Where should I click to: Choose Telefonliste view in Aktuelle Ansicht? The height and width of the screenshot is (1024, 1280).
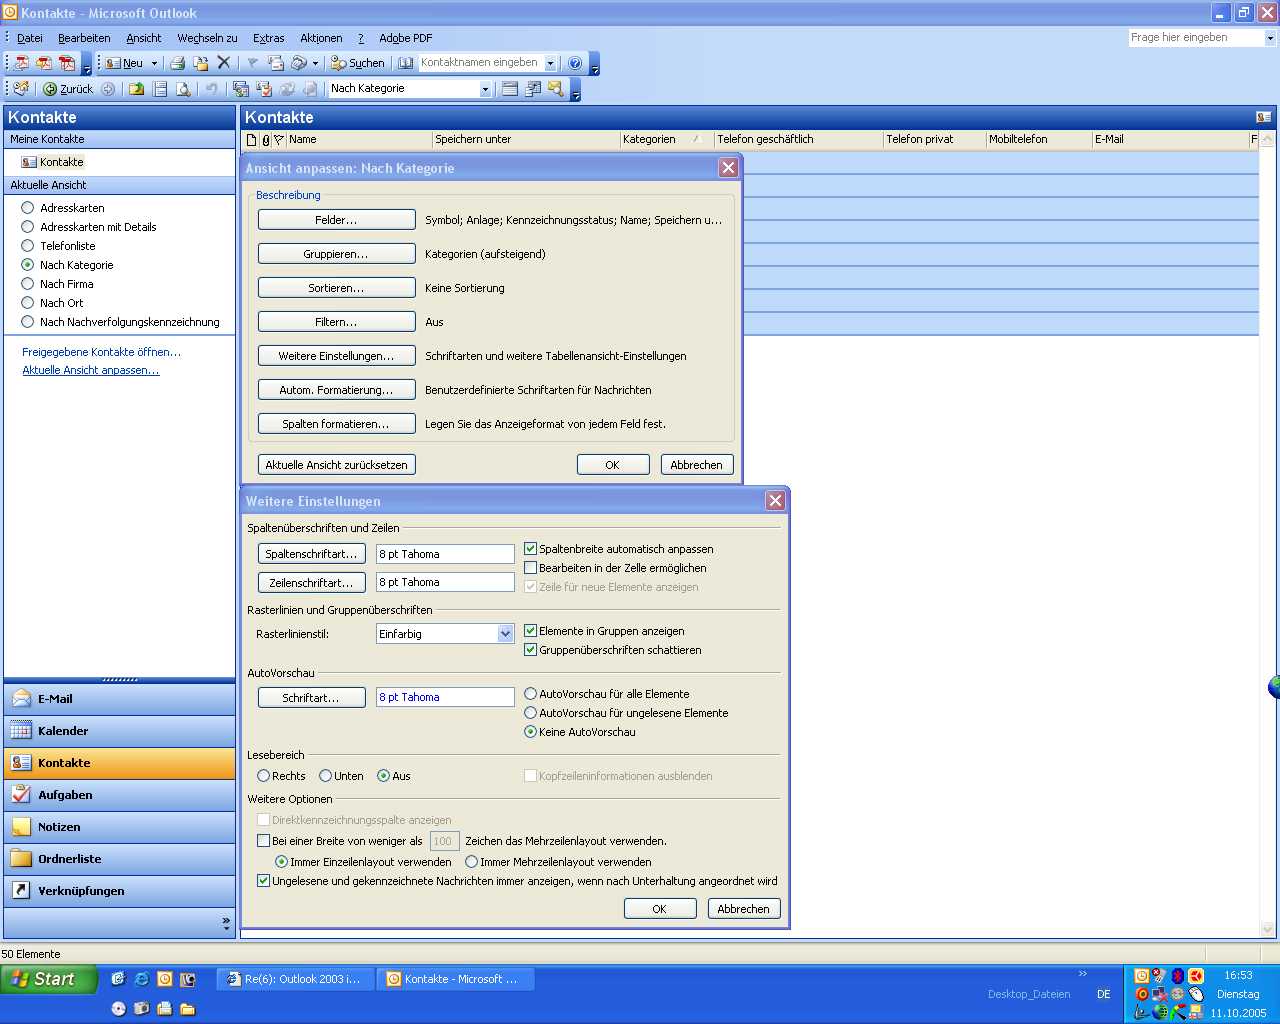(x=28, y=246)
